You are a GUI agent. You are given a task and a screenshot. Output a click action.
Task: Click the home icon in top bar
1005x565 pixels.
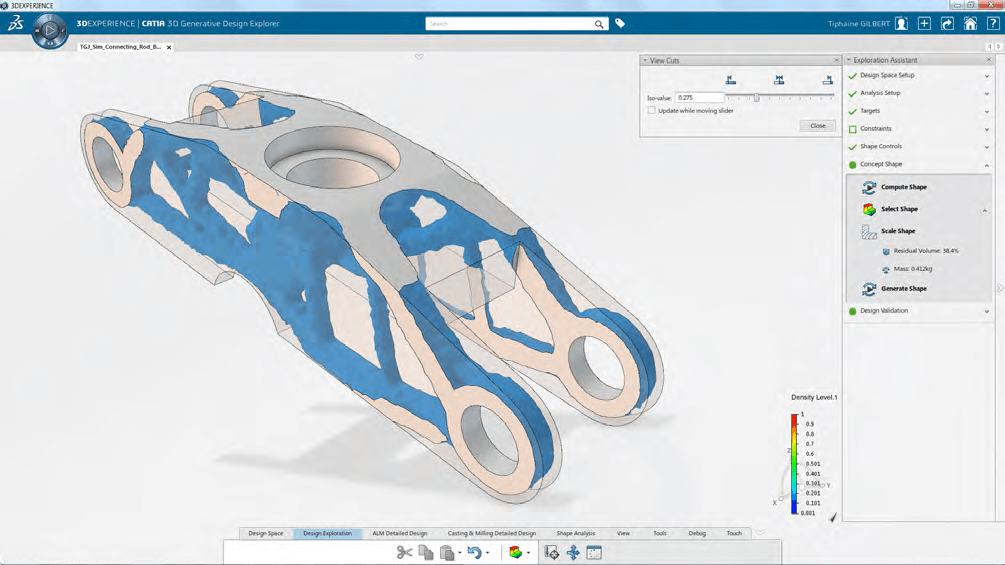pos(970,24)
